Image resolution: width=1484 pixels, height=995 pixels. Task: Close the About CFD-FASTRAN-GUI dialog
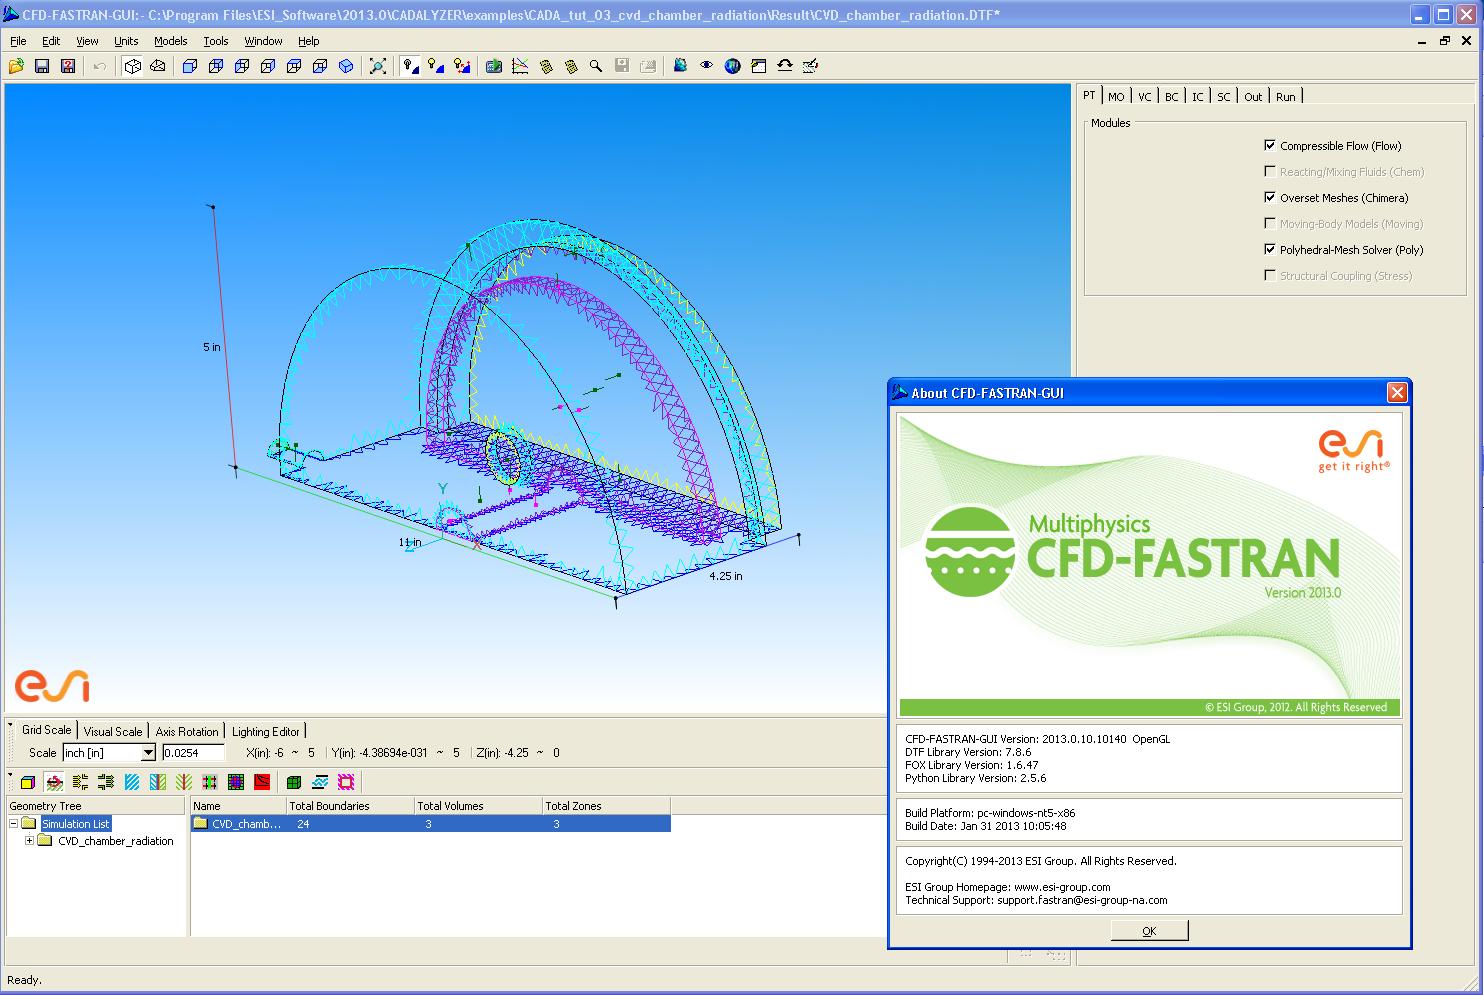pos(1397,393)
